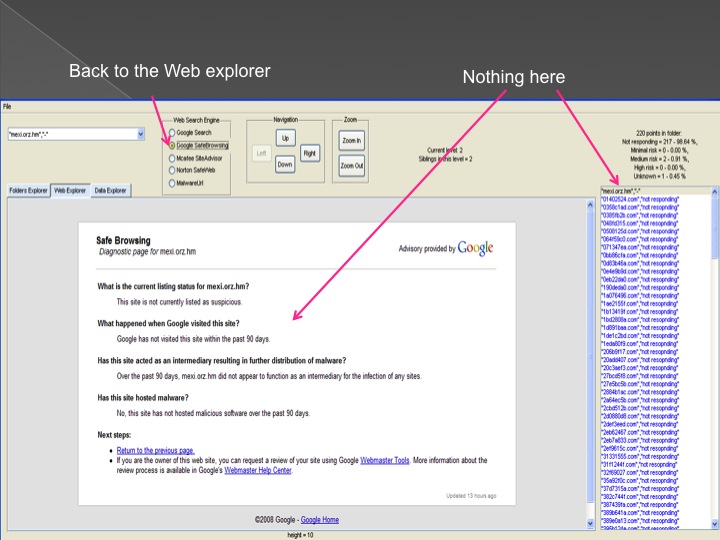Click the domain list scrollbar up arrow
The image size is (720, 540).
714,191
